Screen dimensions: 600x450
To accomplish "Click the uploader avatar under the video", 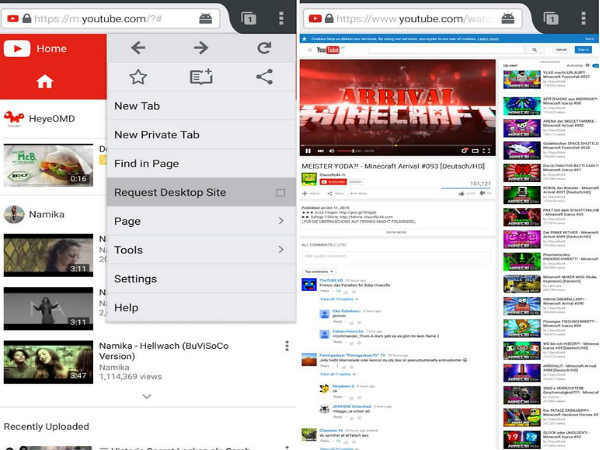I will coord(309,179).
